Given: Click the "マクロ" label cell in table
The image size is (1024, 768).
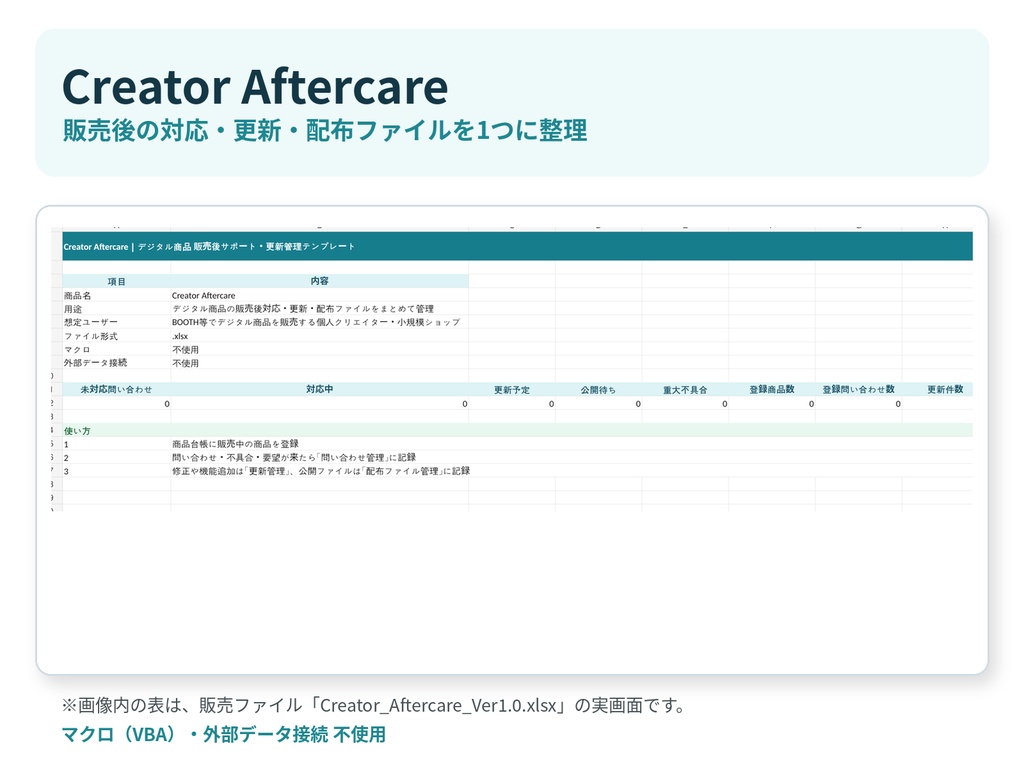Looking at the screenshot, I should click(x=116, y=349).
